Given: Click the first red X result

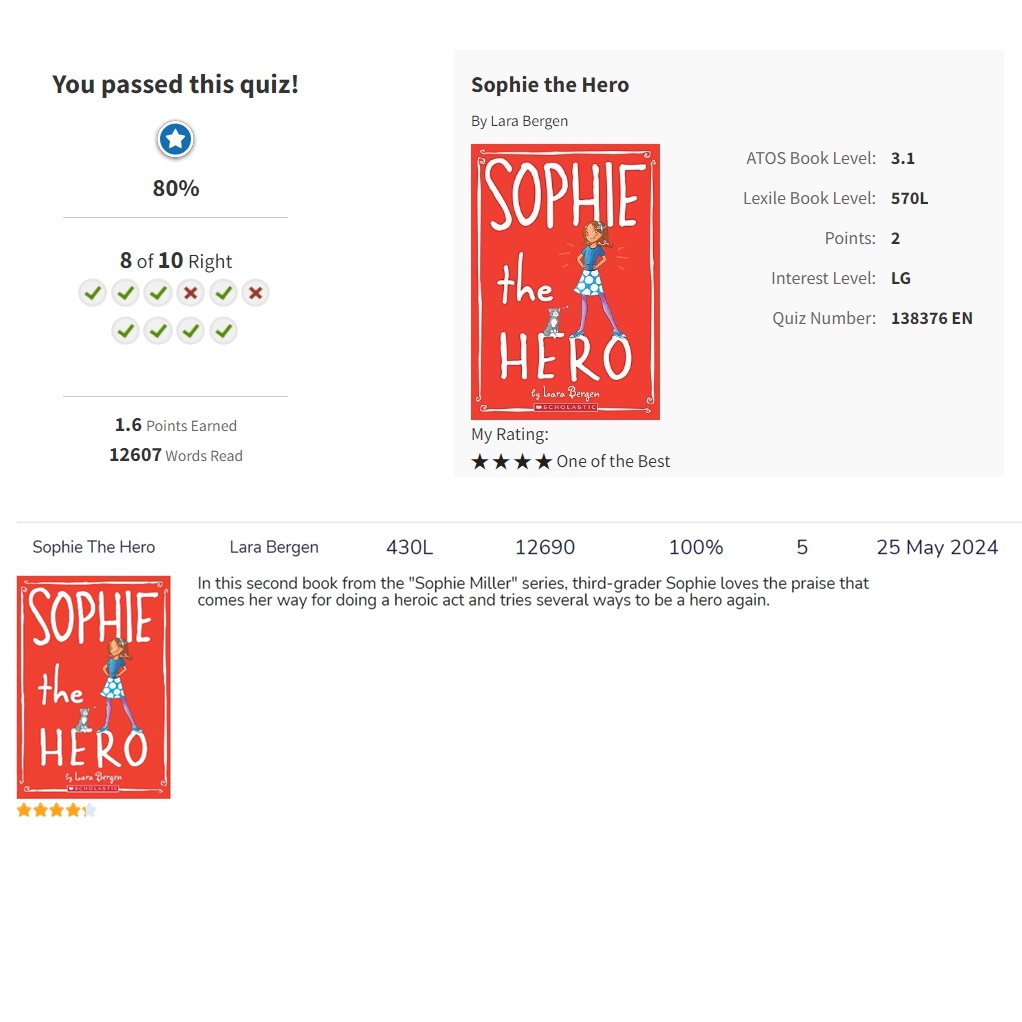Looking at the screenshot, I should 190,293.
